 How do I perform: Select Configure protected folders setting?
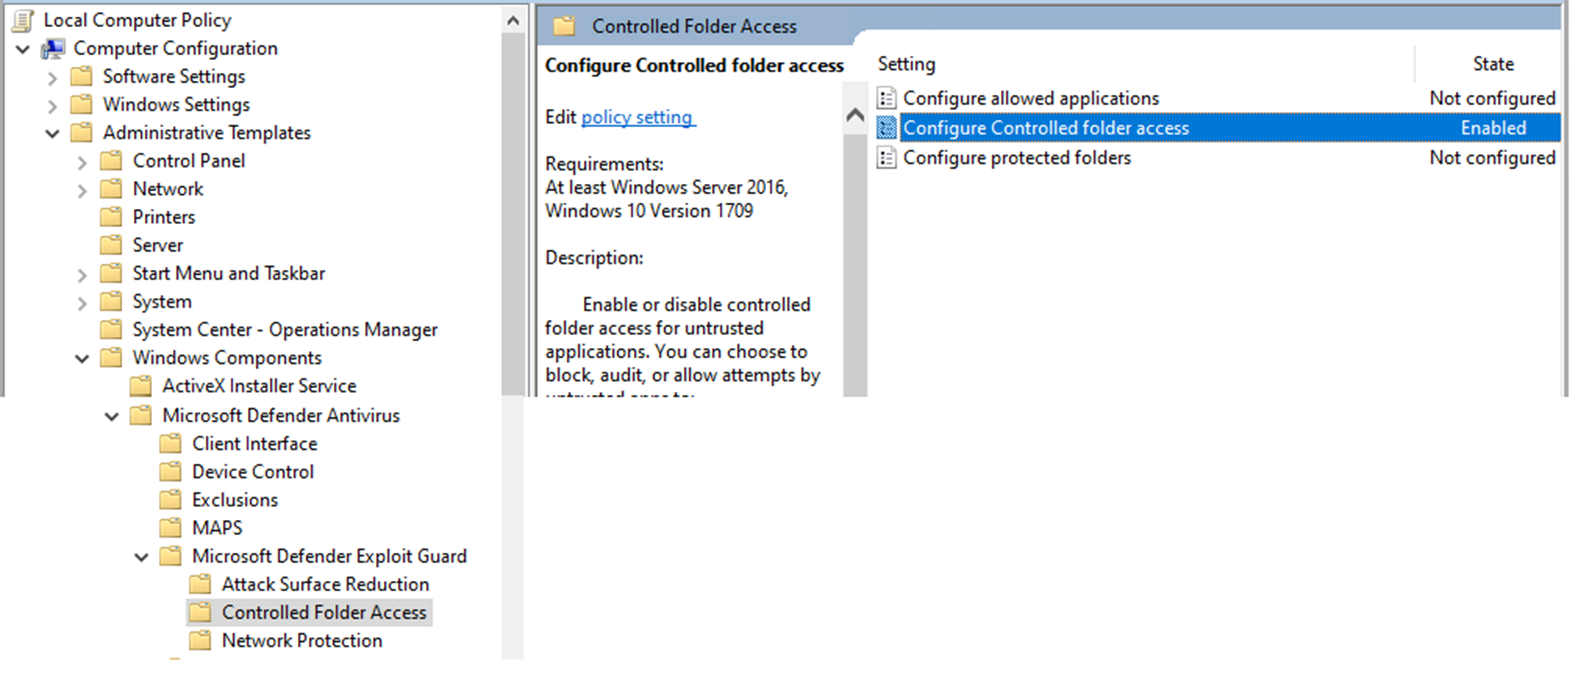(1017, 158)
